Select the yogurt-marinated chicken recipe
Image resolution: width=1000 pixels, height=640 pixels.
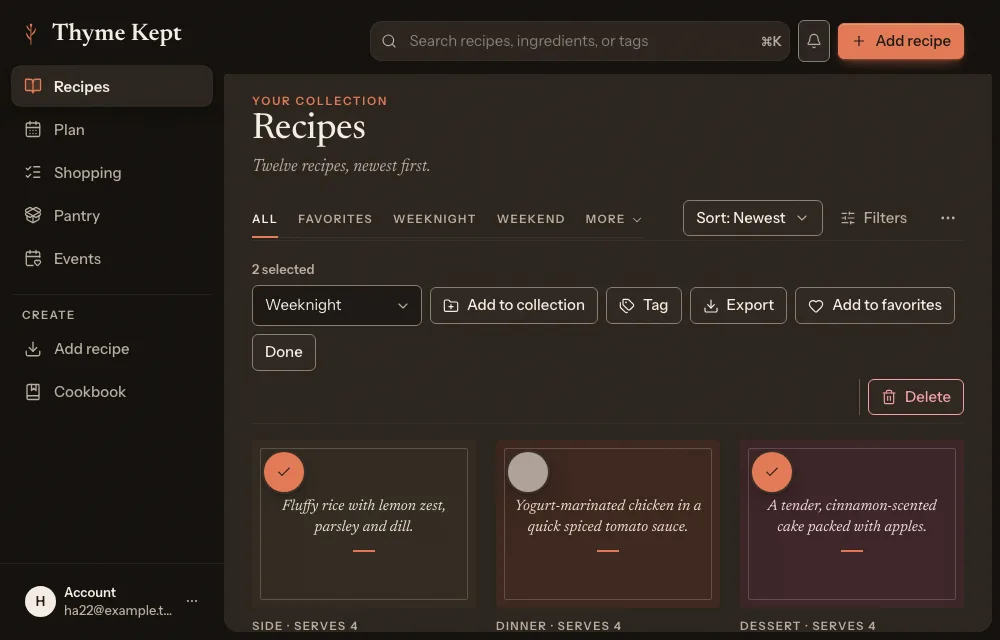click(x=528, y=472)
